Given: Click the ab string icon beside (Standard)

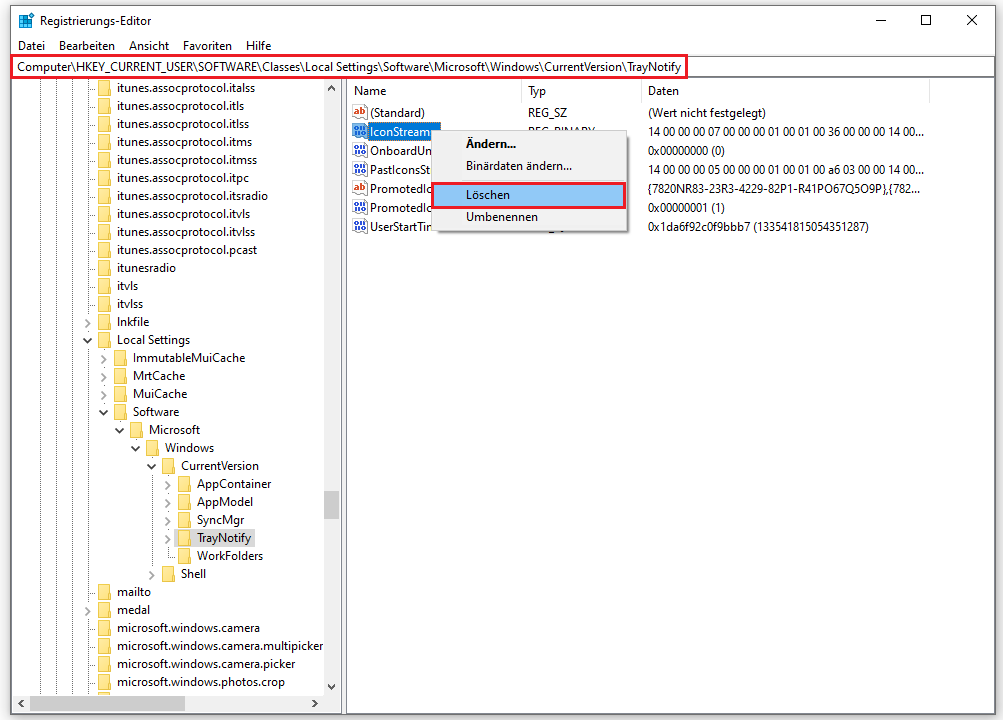Looking at the screenshot, I should point(360,112).
